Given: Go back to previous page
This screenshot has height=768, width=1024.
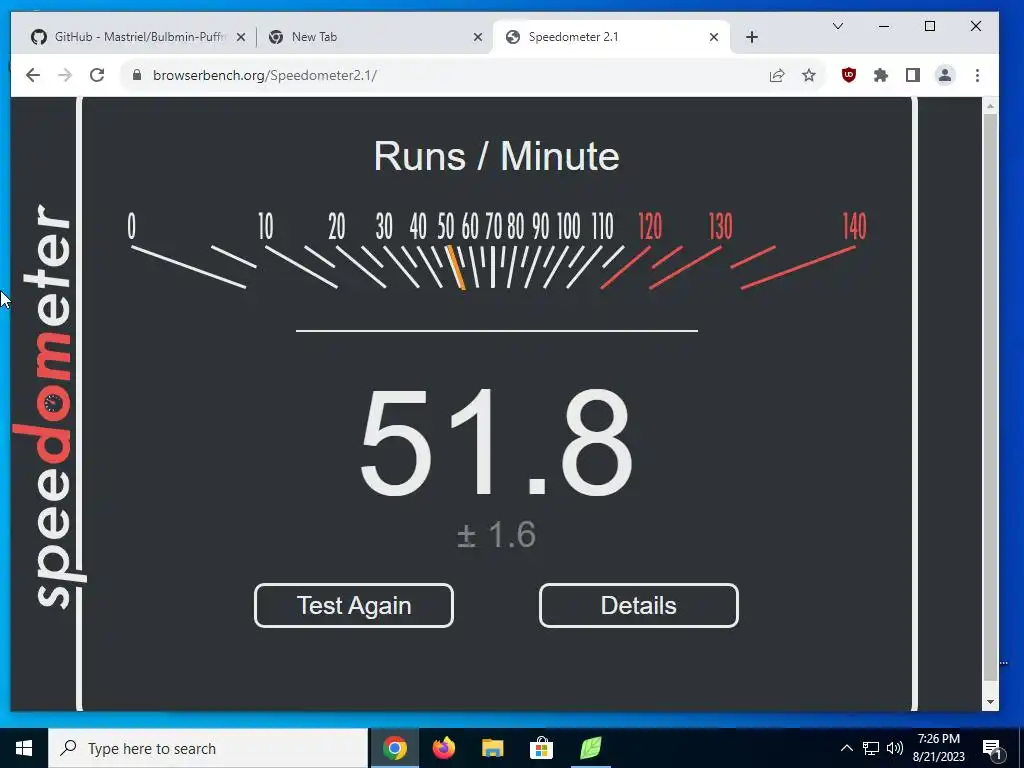Looking at the screenshot, I should coord(33,75).
